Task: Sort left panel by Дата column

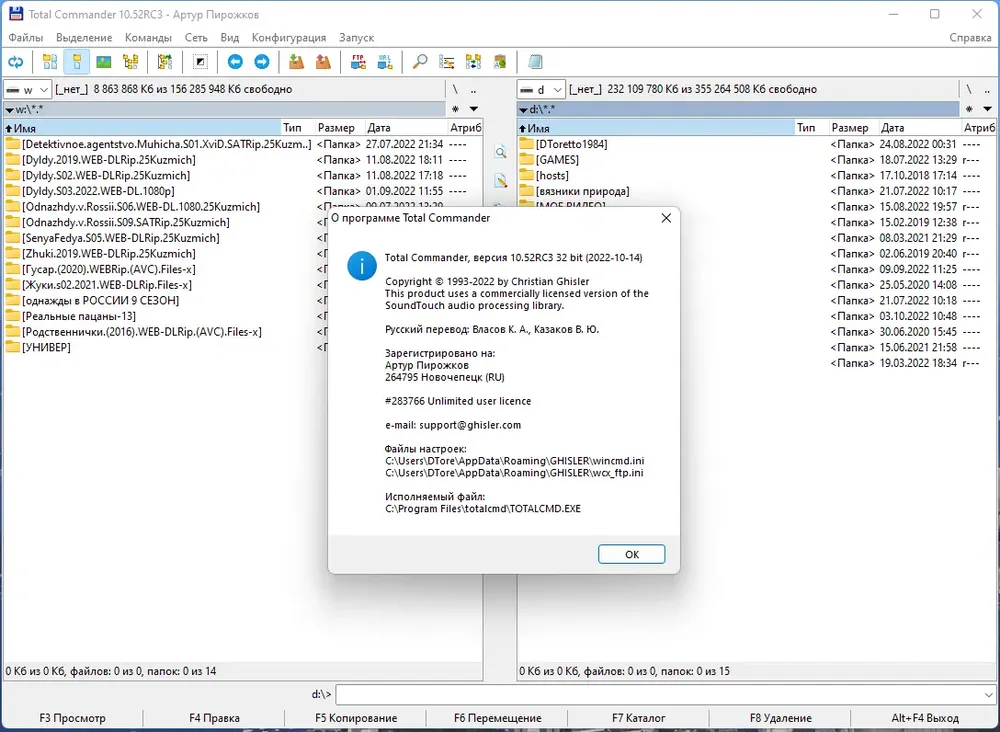Action: click(x=406, y=128)
